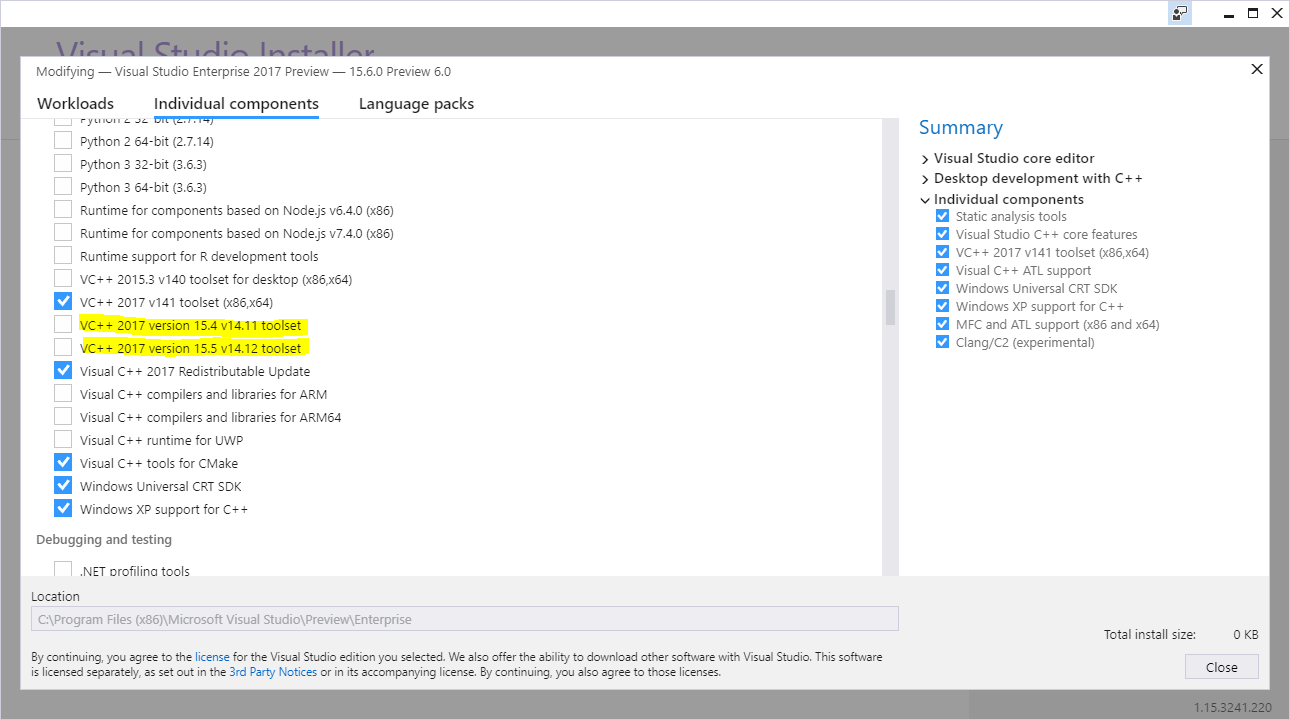This screenshot has width=1290, height=720.
Task: Click the Total install size label
Action: pyautogui.click(x=1149, y=635)
